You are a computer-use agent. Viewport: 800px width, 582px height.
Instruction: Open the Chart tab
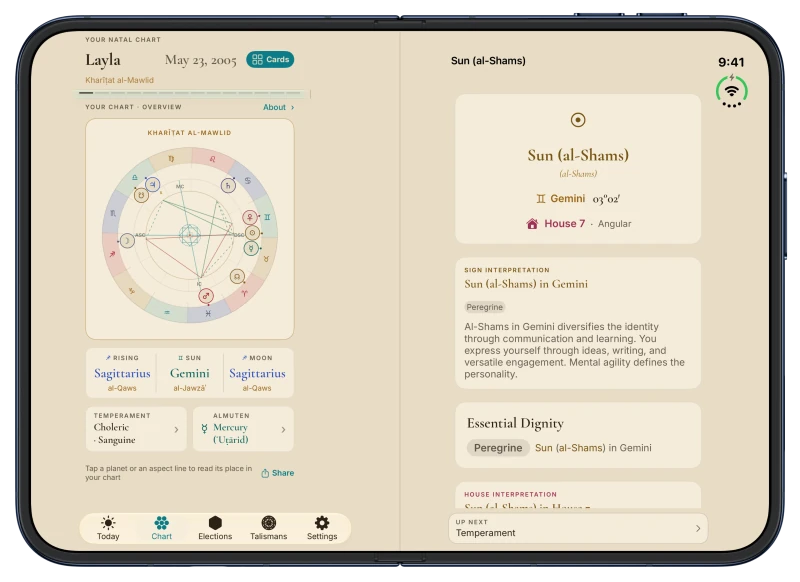tap(162, 528)
